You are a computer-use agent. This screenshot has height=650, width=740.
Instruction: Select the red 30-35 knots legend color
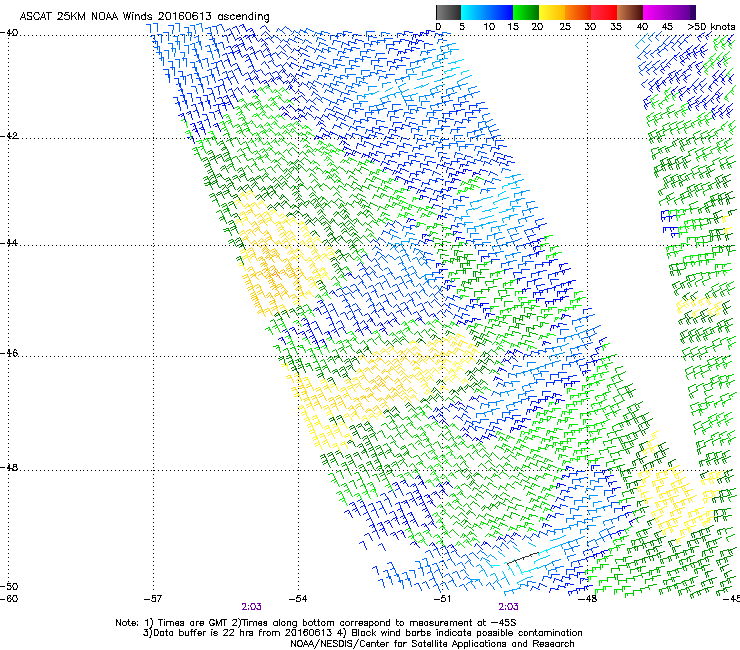[604, 12]
